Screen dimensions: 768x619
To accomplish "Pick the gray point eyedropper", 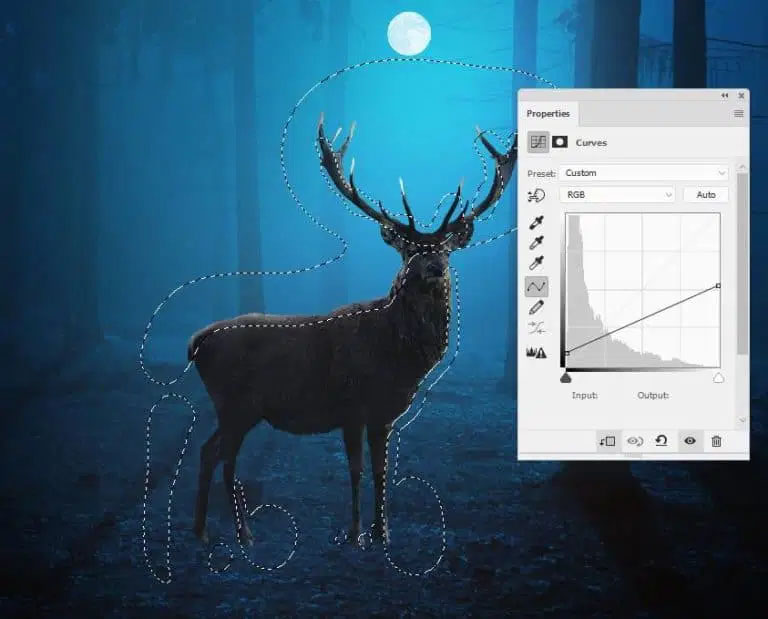I will click(x=537, y=243).
